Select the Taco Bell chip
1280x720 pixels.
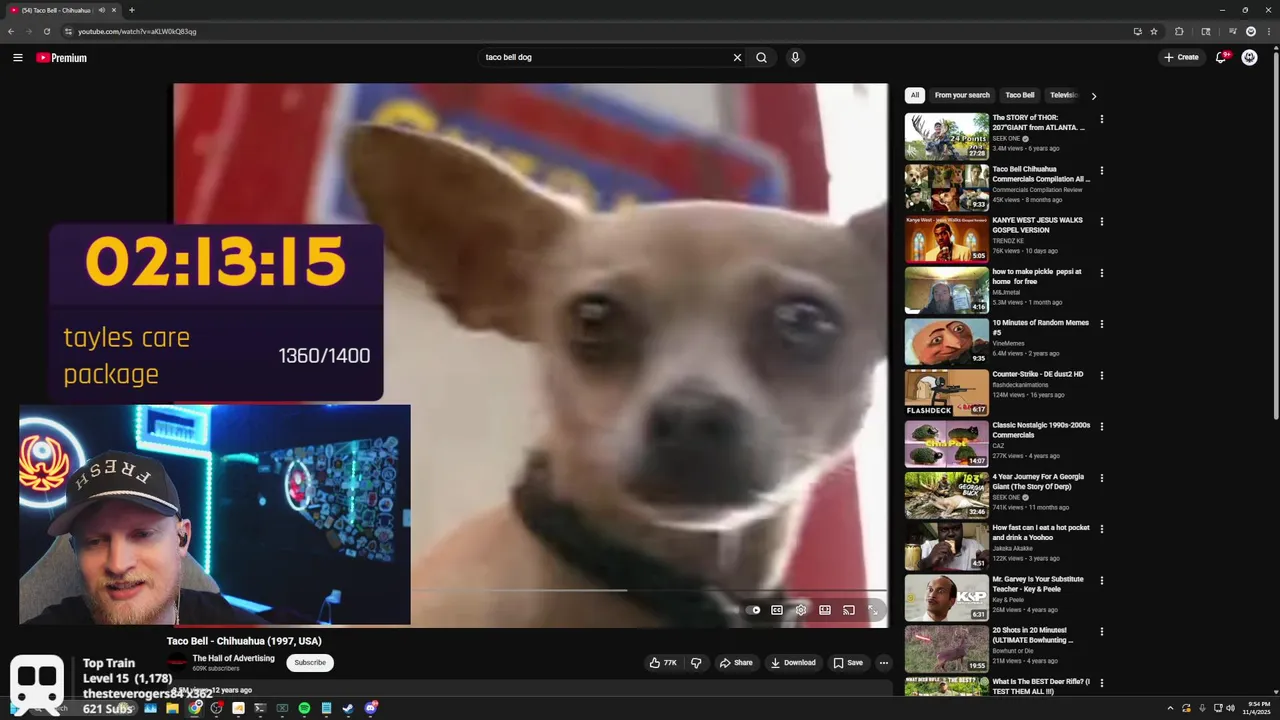point(1020,96)
